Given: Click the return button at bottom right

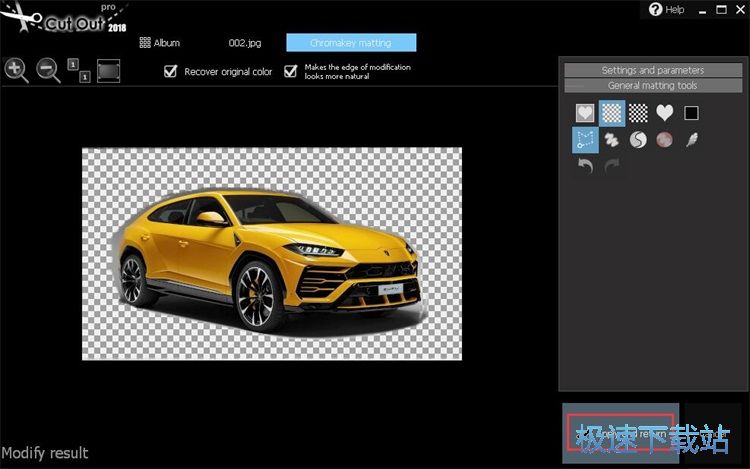Looking at the screenshot, I should pyautogui.click(x=620, y=433).
